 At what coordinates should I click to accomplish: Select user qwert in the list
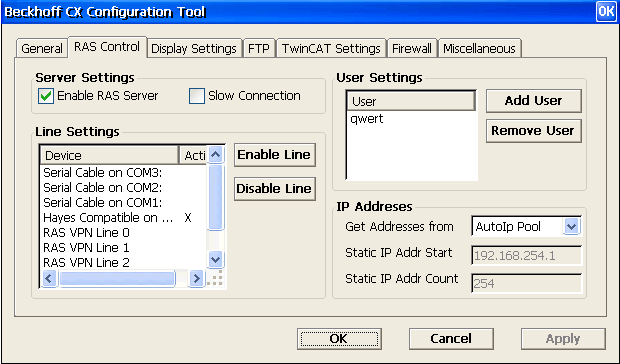tap(367, 119)
